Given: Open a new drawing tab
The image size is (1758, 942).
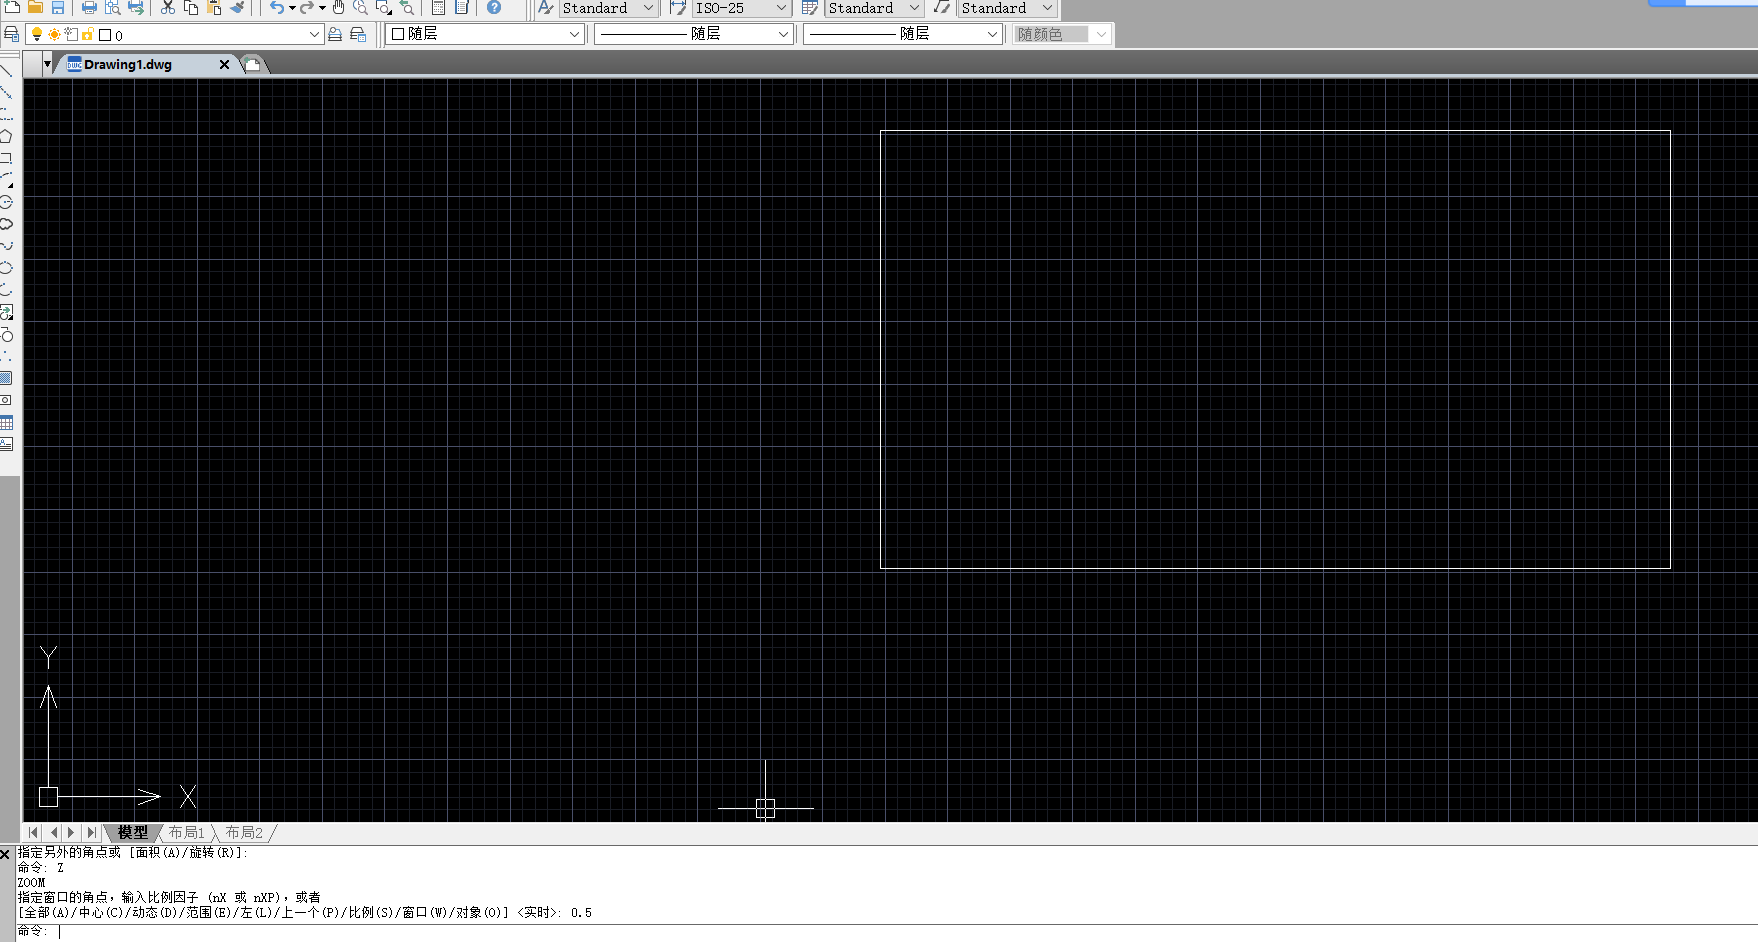Looking at the screenshot, I should tap(253, 65).
